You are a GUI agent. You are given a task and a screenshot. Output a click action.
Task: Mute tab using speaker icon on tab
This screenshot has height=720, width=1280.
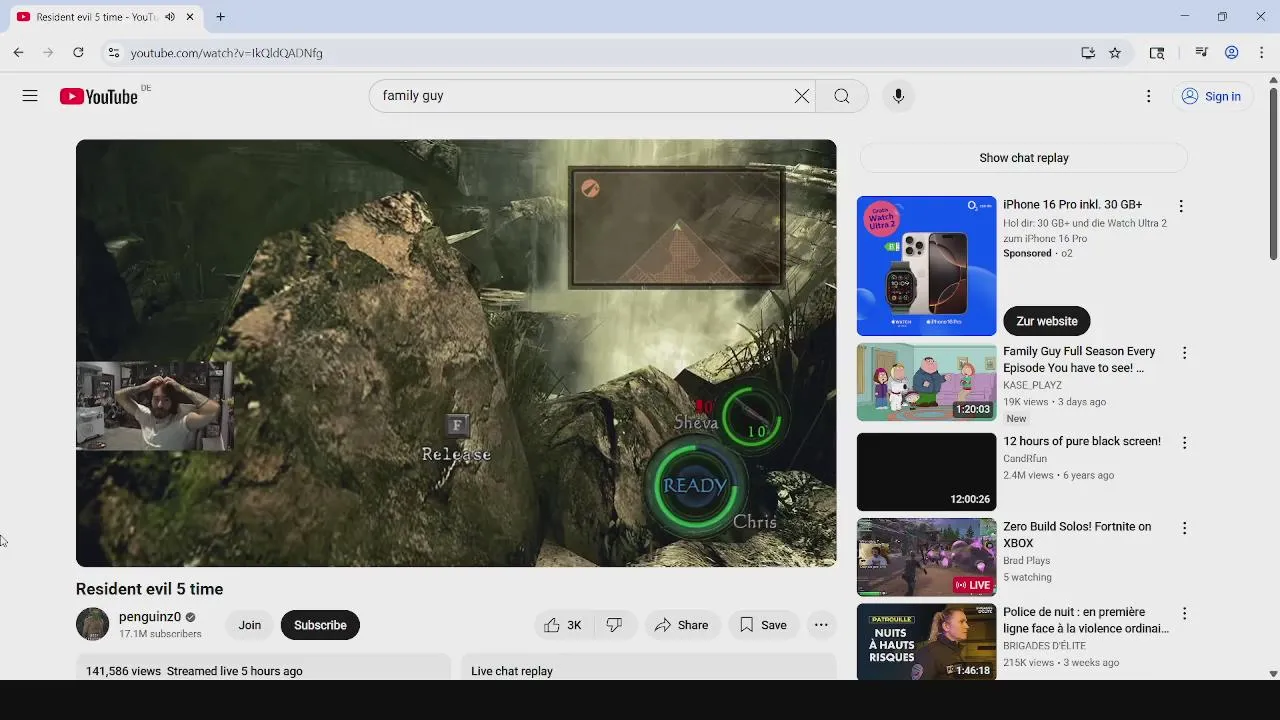coord(170,17)
